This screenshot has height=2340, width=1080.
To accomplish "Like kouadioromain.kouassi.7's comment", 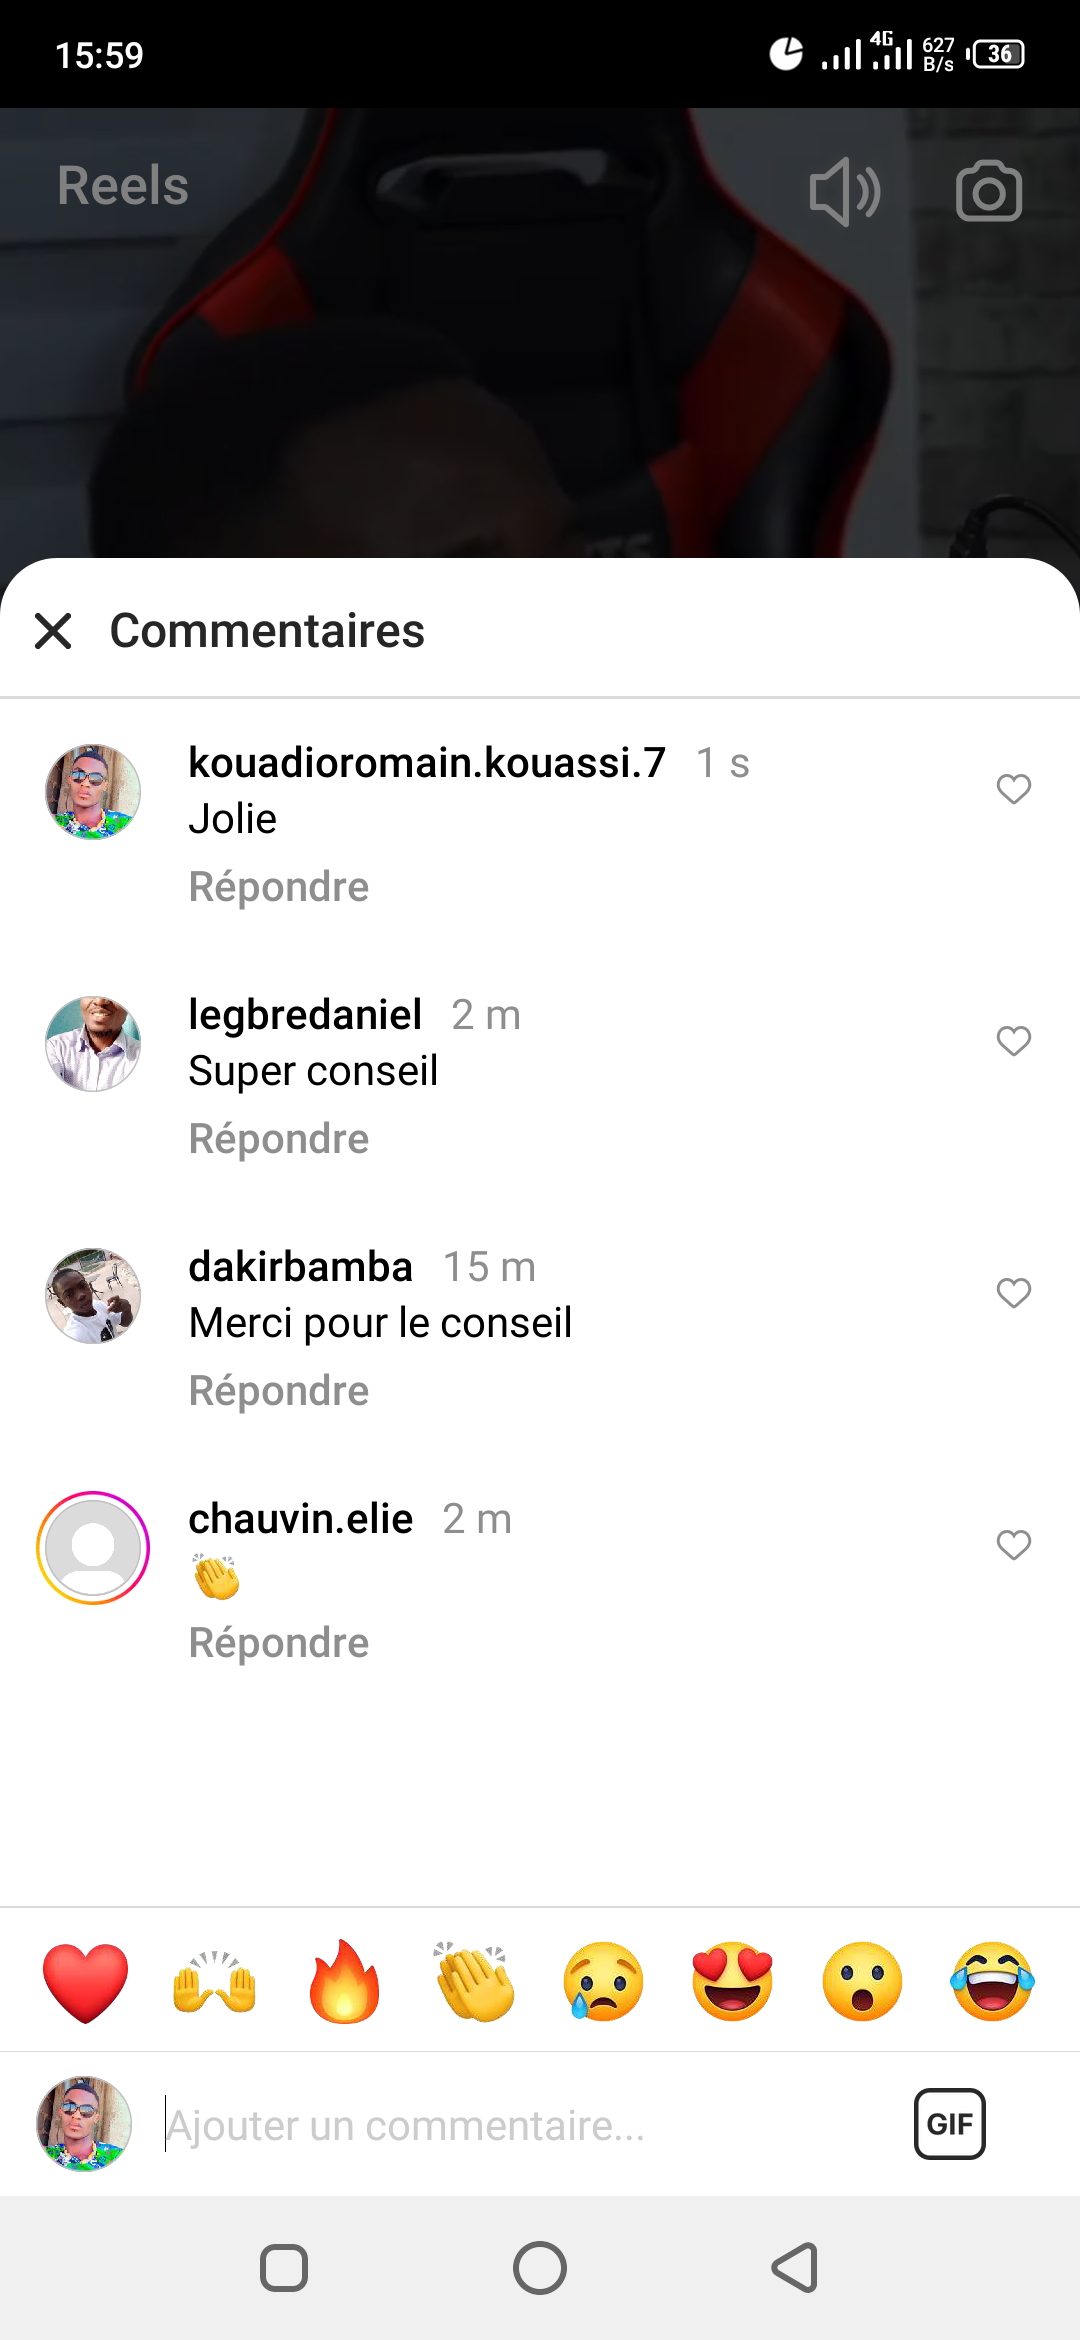I will pyautogui.click(x=1013, y=789).
